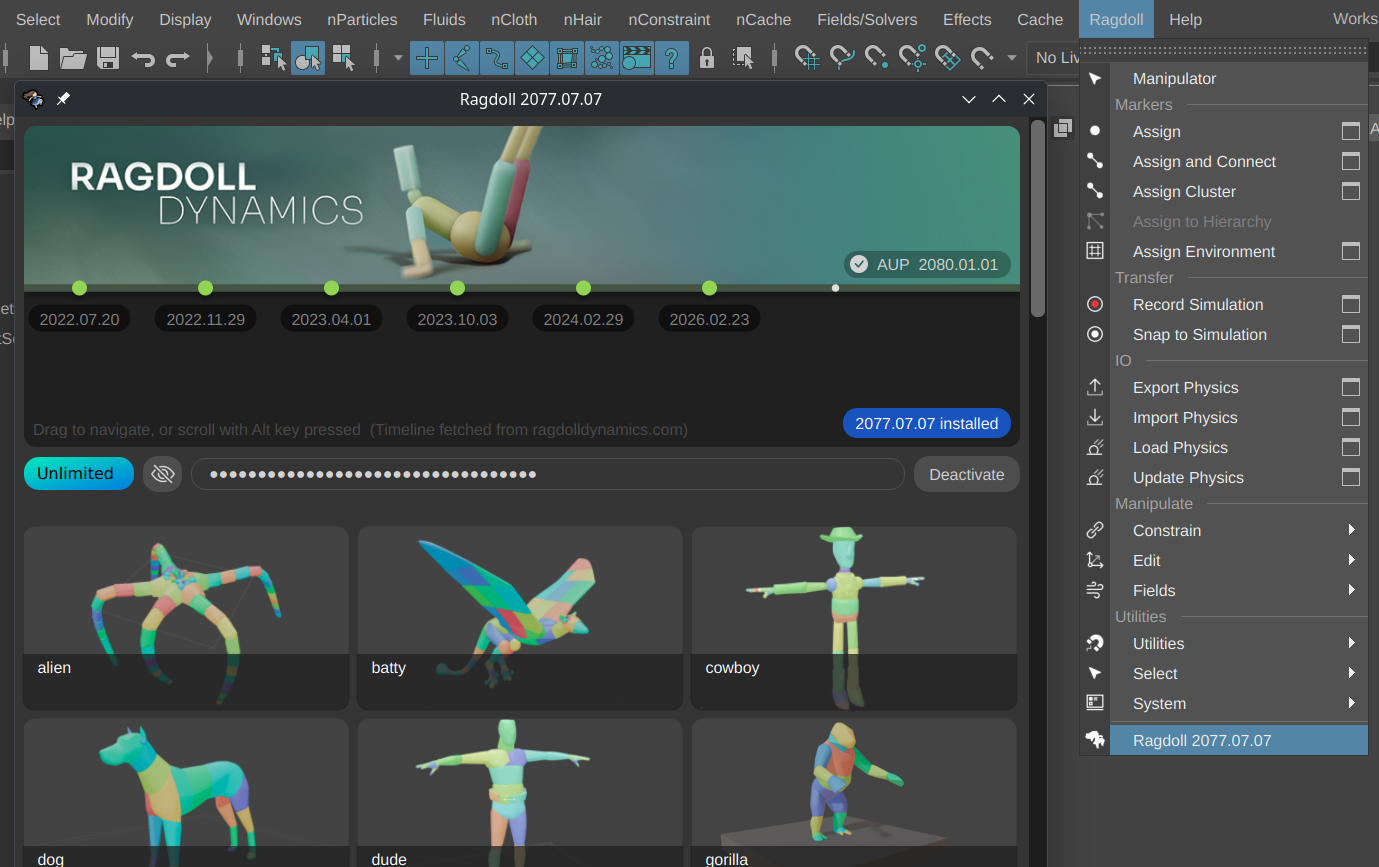This screenshot has width=1379, height=867.
Task: Click the Deactivate button
Action: pos(967,474)
